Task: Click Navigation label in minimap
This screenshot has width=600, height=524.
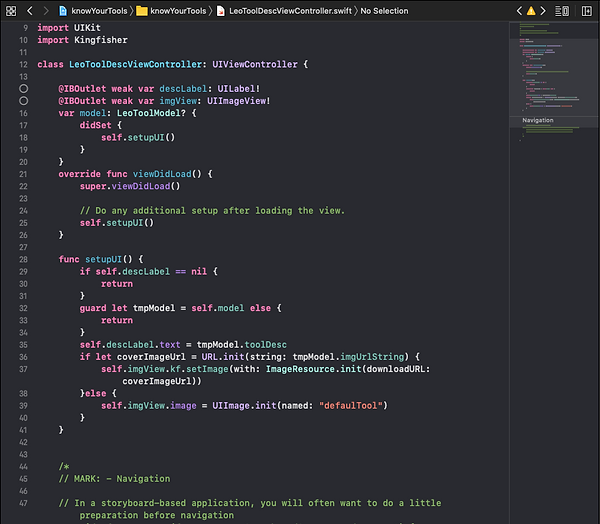Action: (x=538, y=120)
